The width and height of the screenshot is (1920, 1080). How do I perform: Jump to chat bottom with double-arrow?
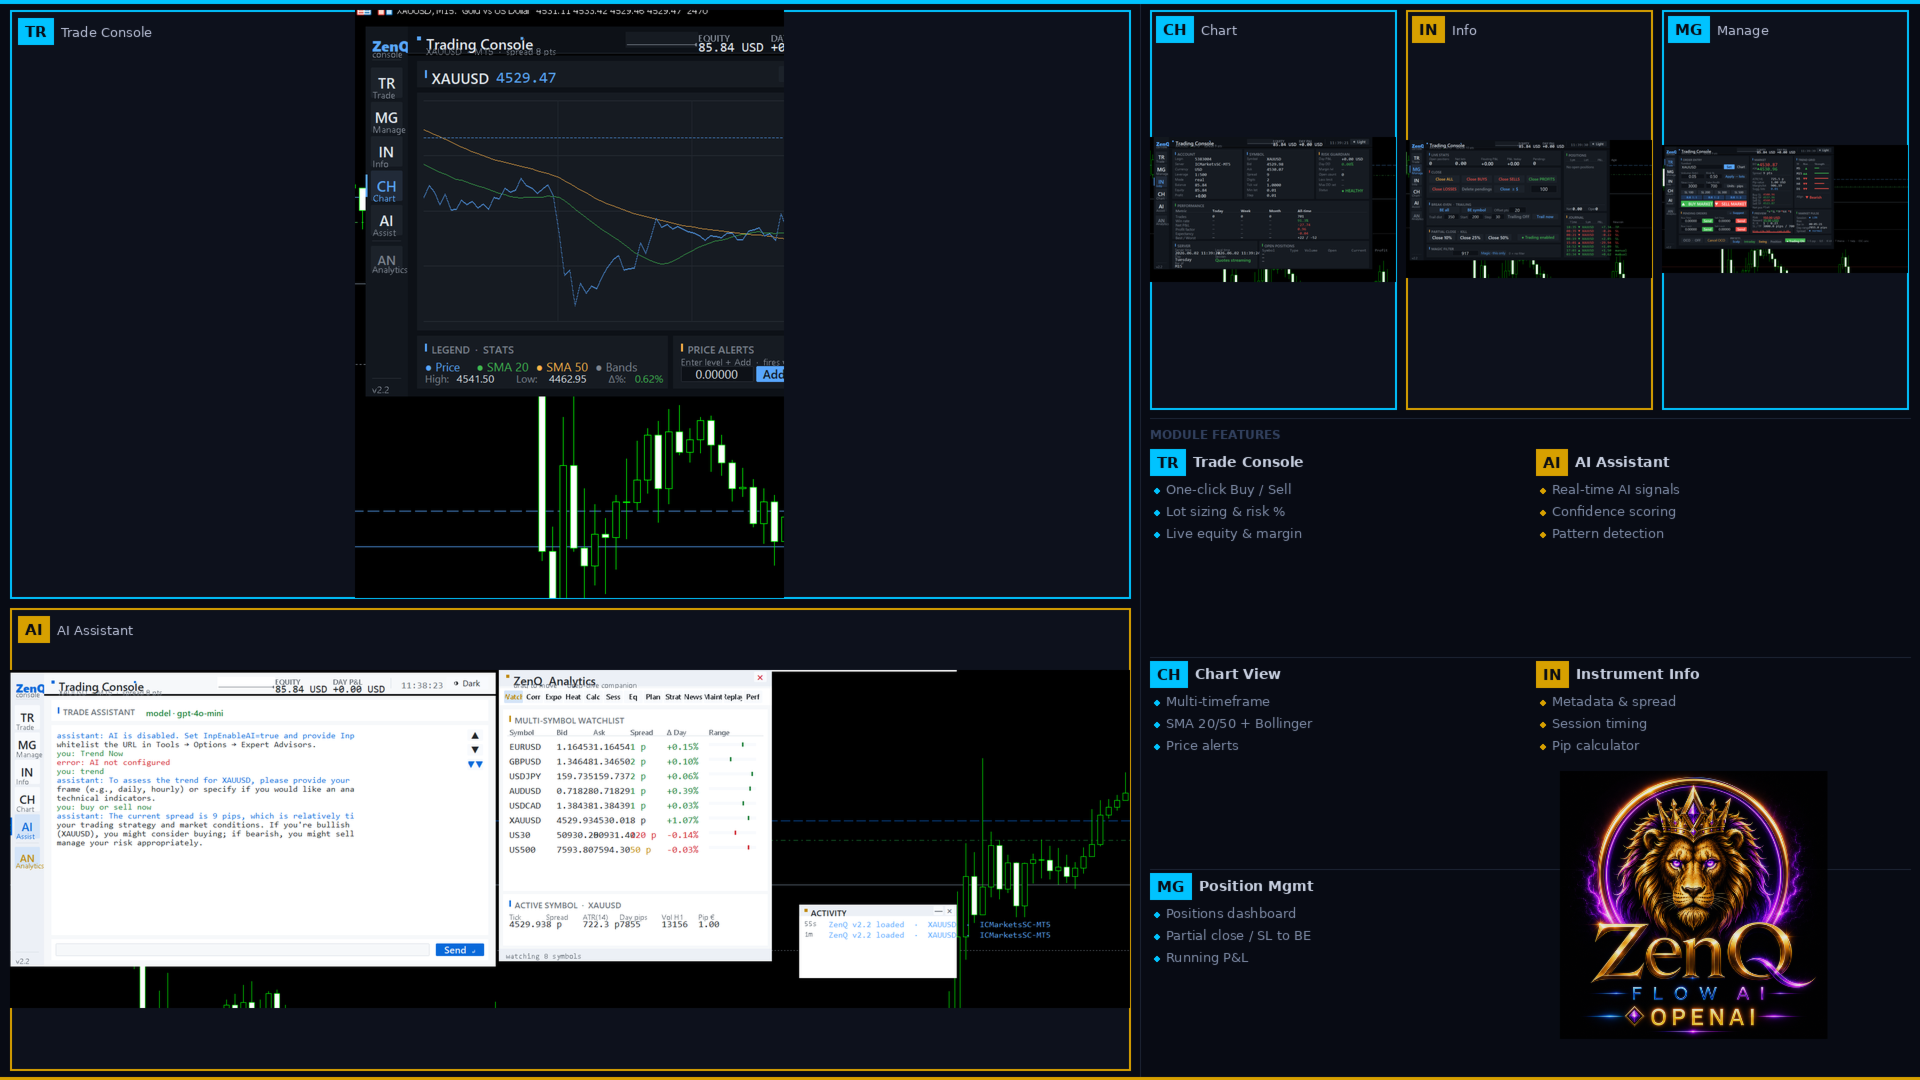[475, 764]
